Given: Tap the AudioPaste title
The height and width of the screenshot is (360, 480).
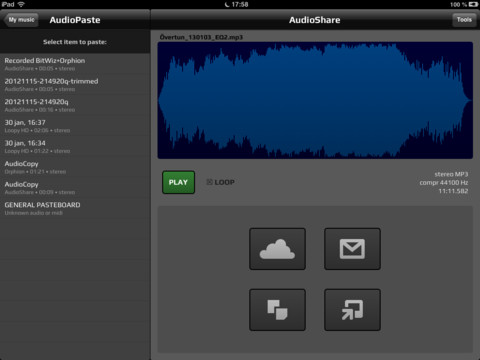Looking at the screenshot, I should coord(75,20).
